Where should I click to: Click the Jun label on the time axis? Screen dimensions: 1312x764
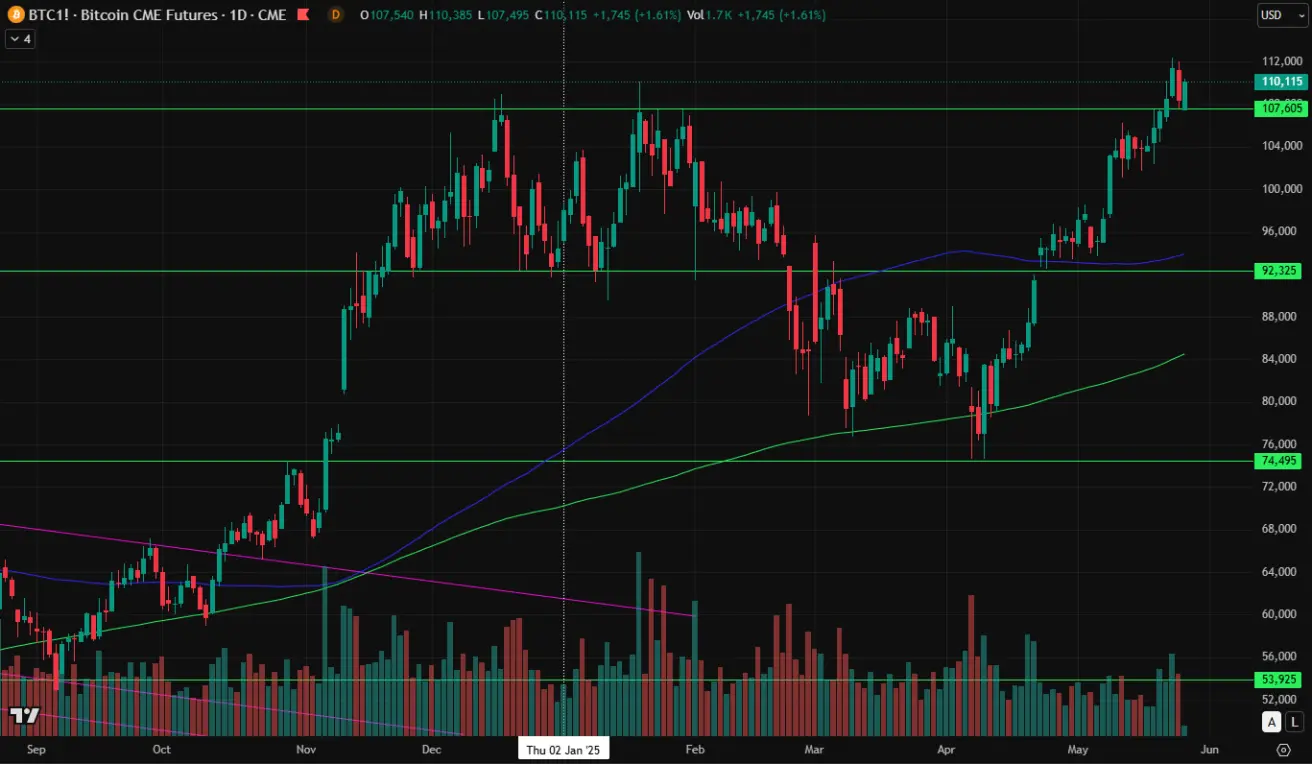1209,749
